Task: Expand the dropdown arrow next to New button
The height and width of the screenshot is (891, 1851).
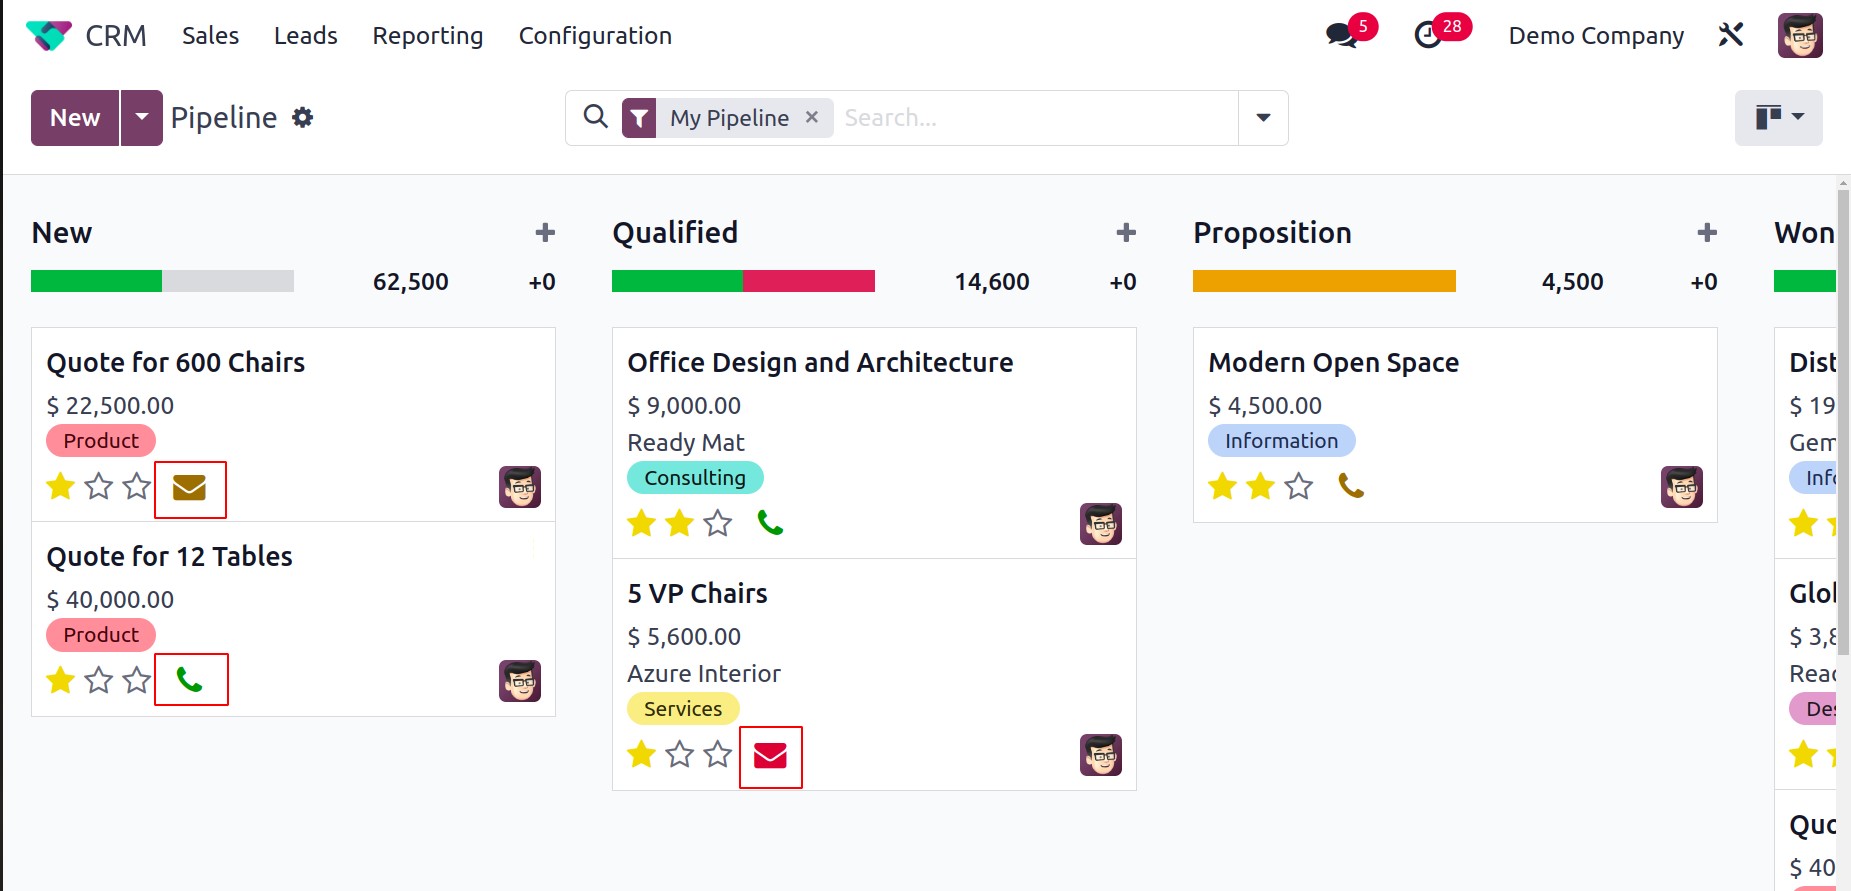Action: 142,118
